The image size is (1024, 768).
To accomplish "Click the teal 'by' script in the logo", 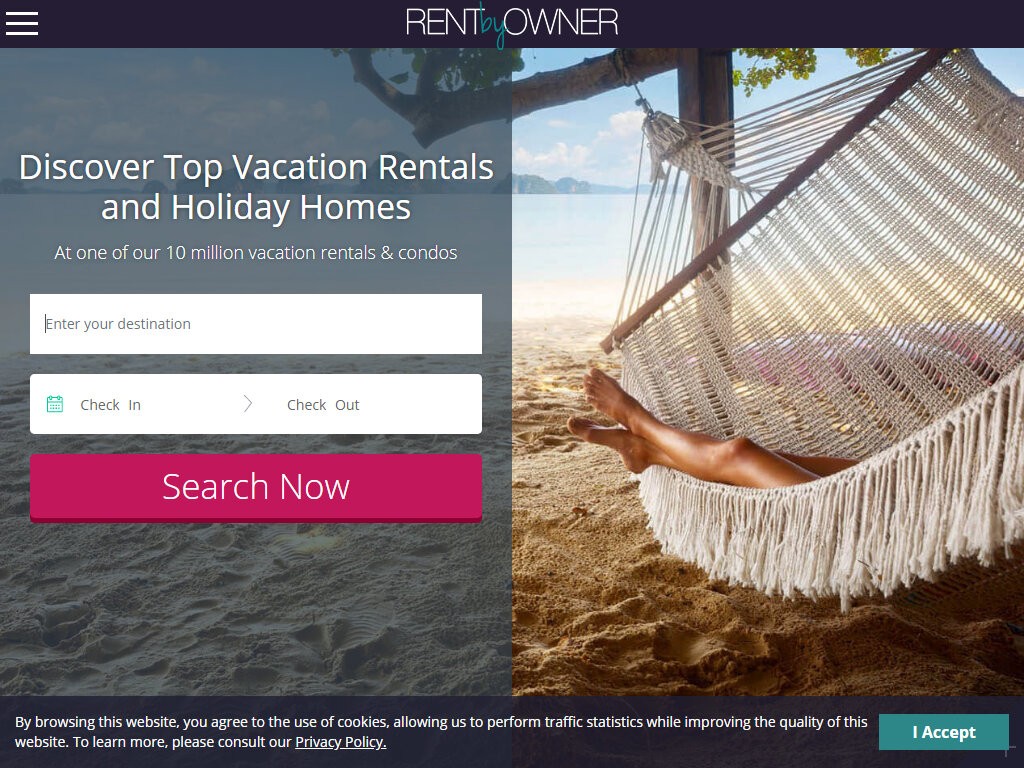I will 492,26.
